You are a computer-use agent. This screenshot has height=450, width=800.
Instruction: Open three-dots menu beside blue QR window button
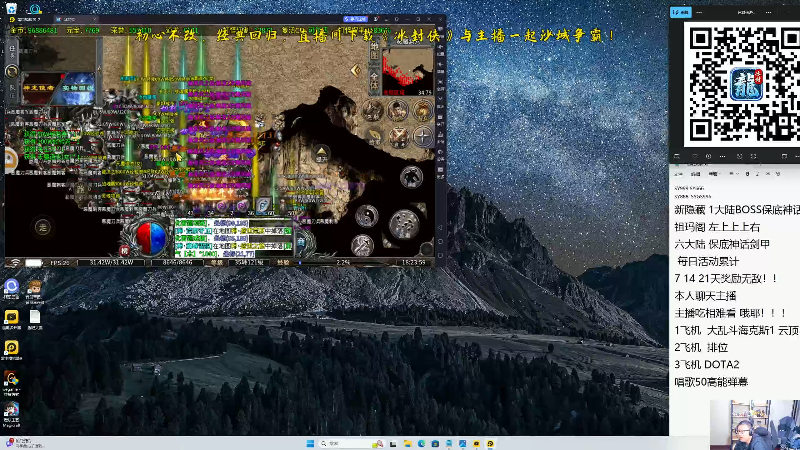[x=699, y=12]
